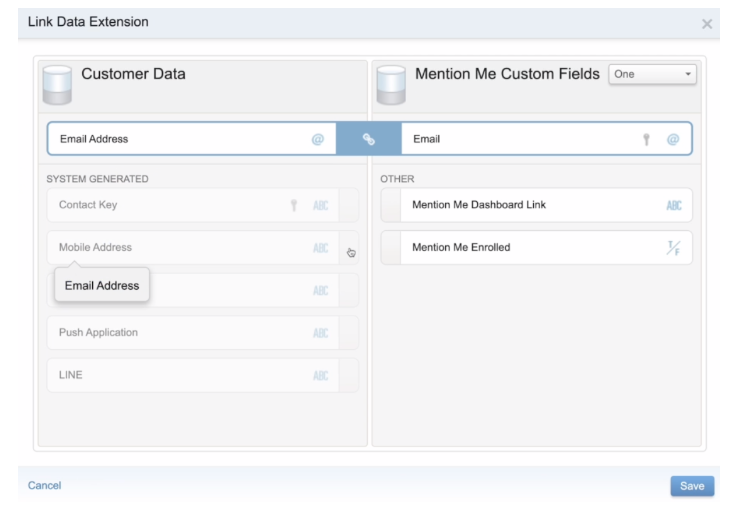Select the Mention Me Enrolled field
This screenshot has width=742, height=516.
click(x=537, y=248)
